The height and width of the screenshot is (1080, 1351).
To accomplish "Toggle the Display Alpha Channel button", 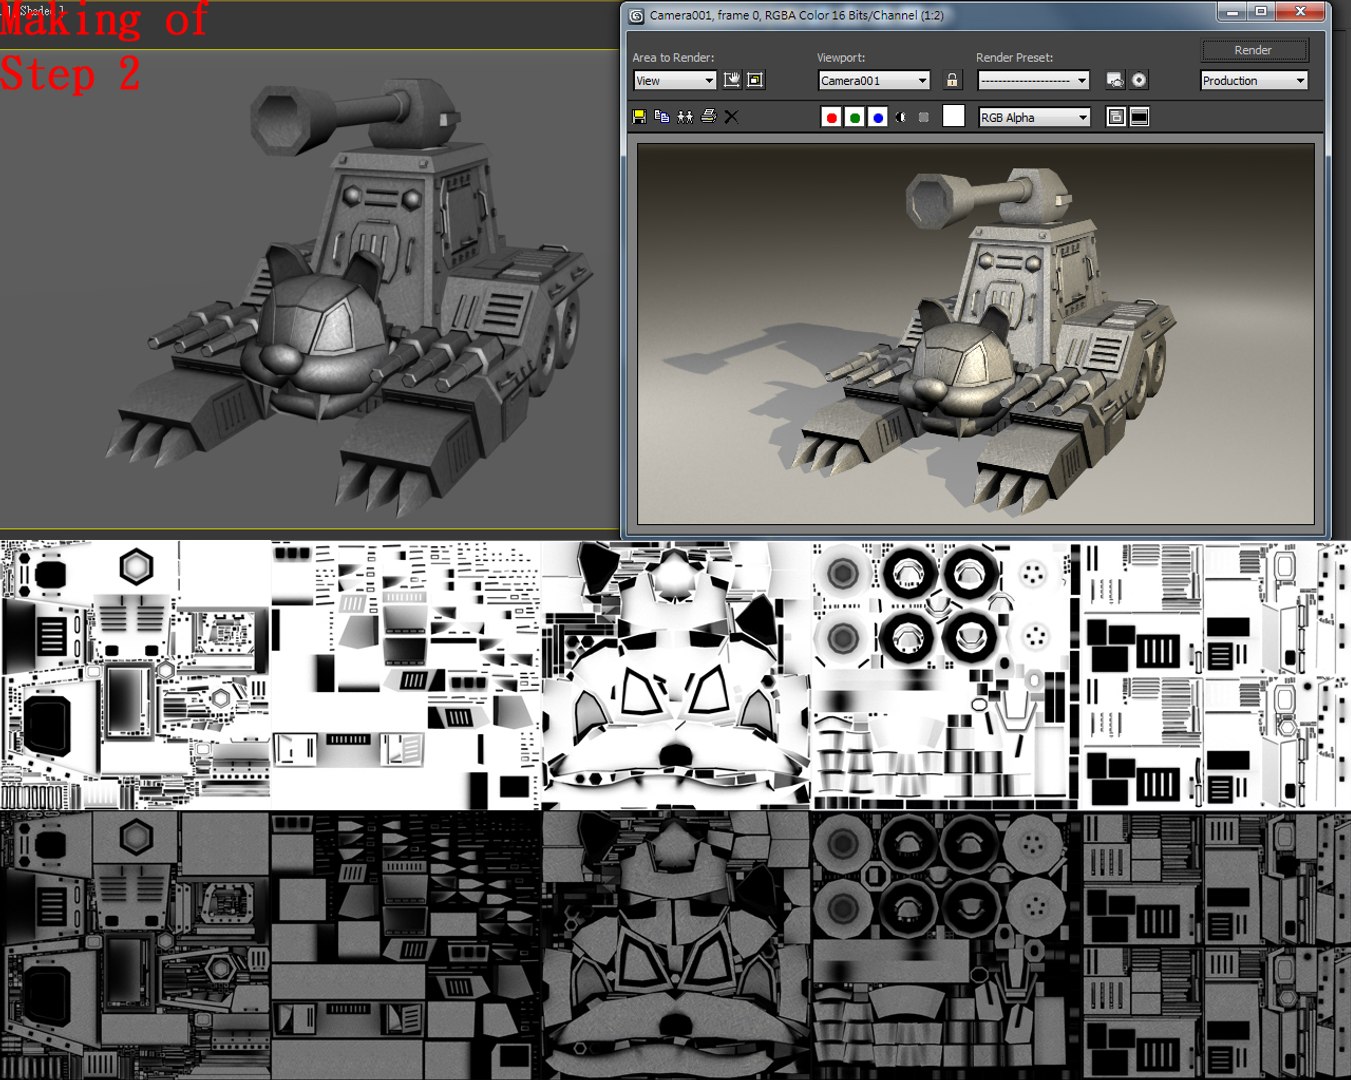I will 901,117.
